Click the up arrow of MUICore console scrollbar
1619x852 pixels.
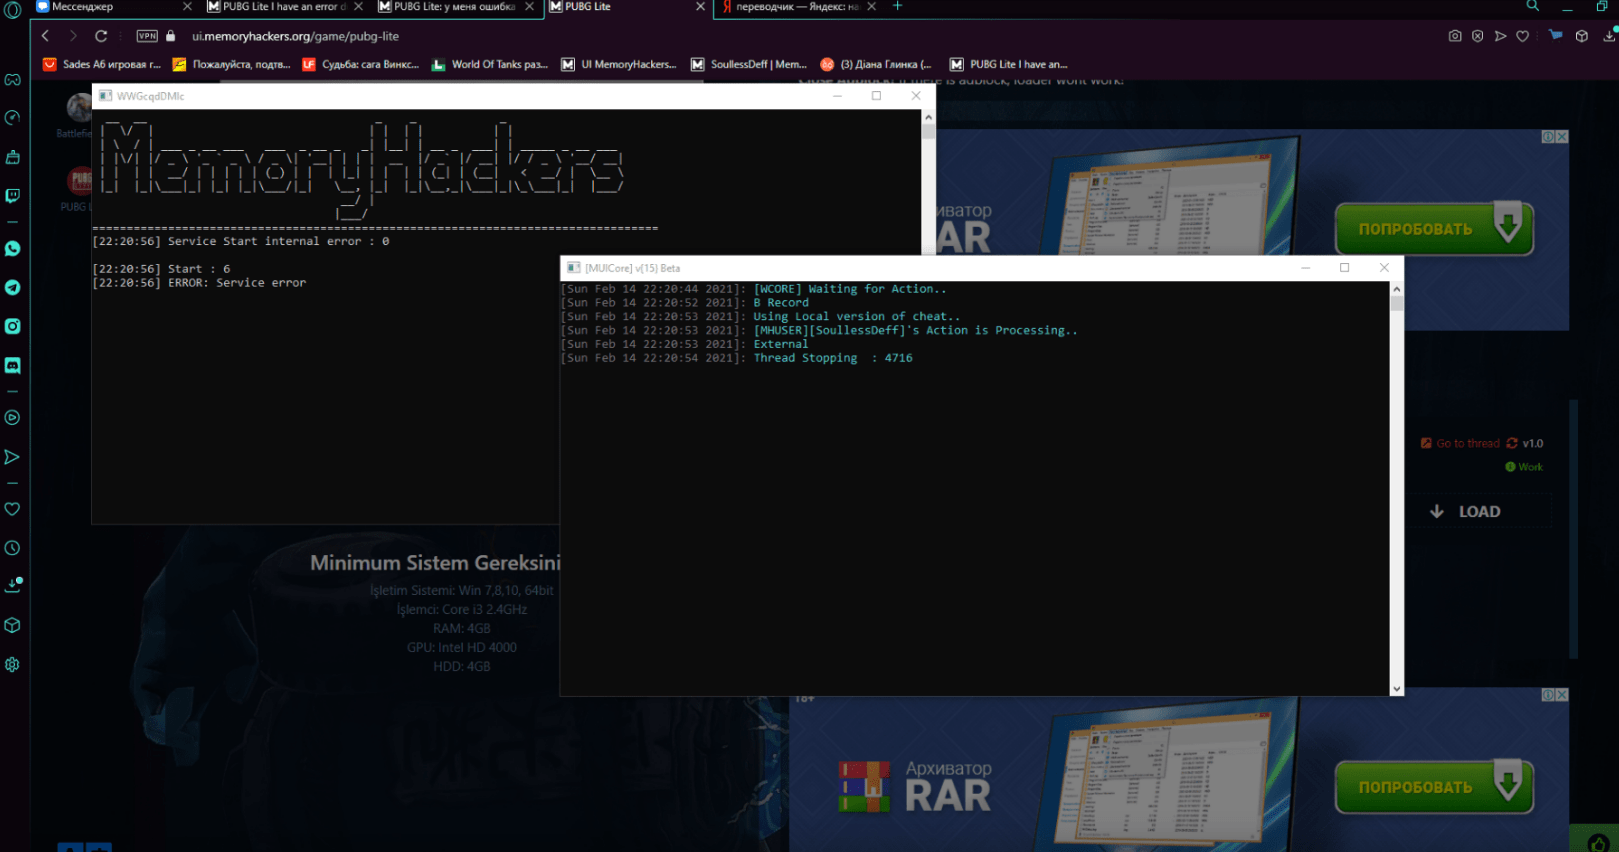pyautogui.click(x=1396, y=289)
